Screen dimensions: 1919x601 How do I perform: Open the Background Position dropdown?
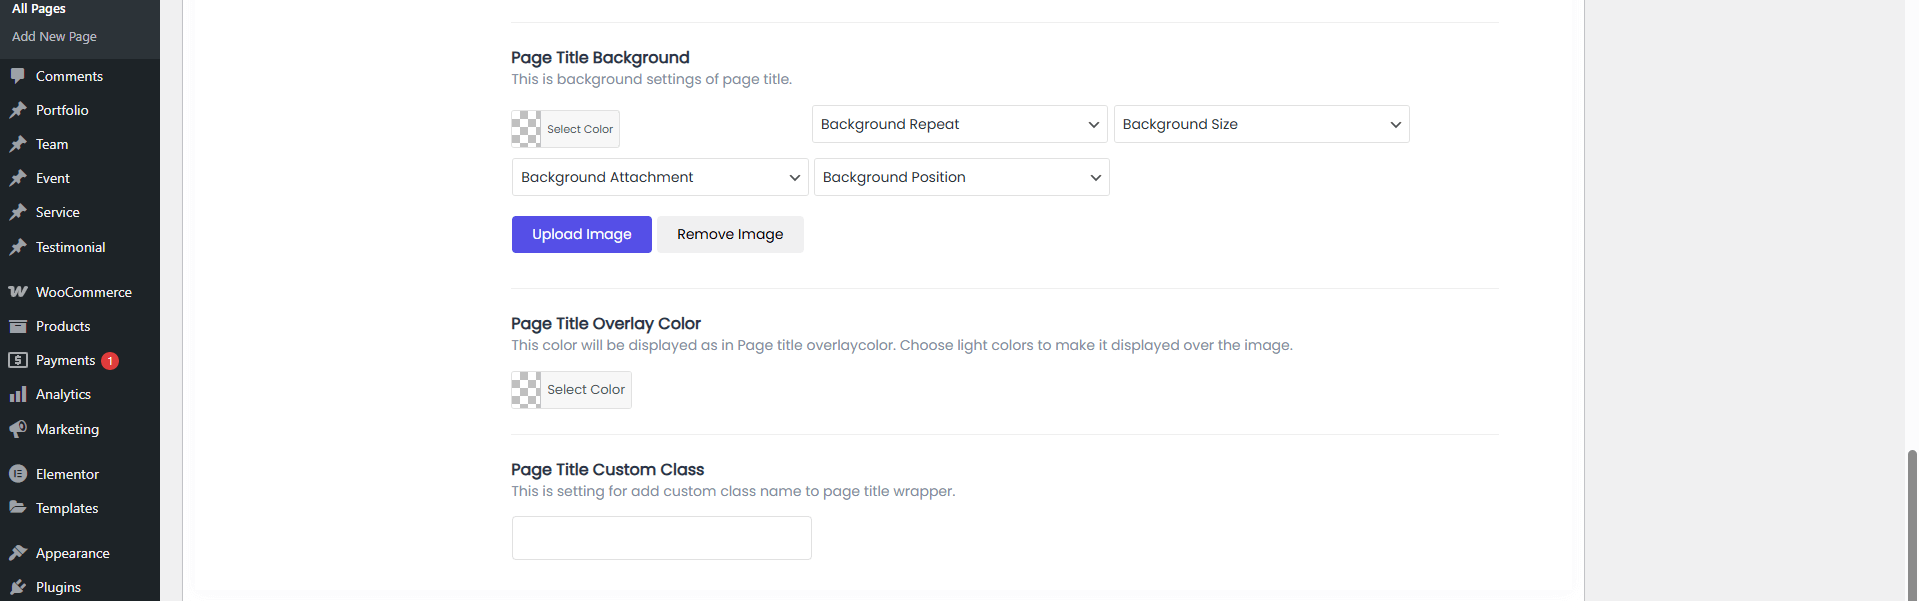[x=961, y=177]
